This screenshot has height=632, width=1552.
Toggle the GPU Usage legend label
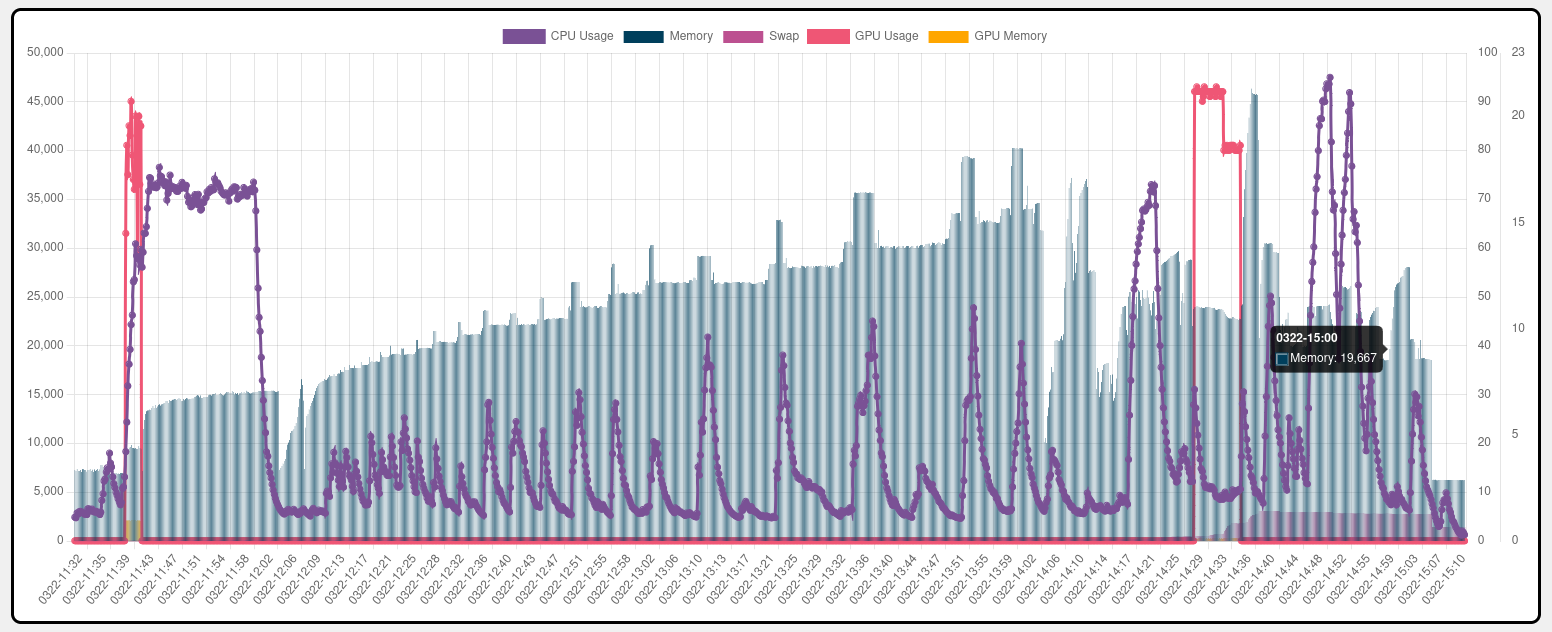pyautogui.click(x=886, y=36)
